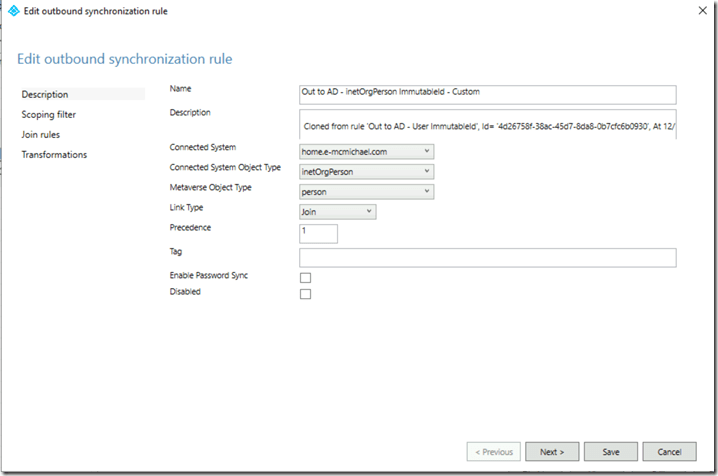Proceed with the Next button
718x476 pixels.
coord(552,452)
